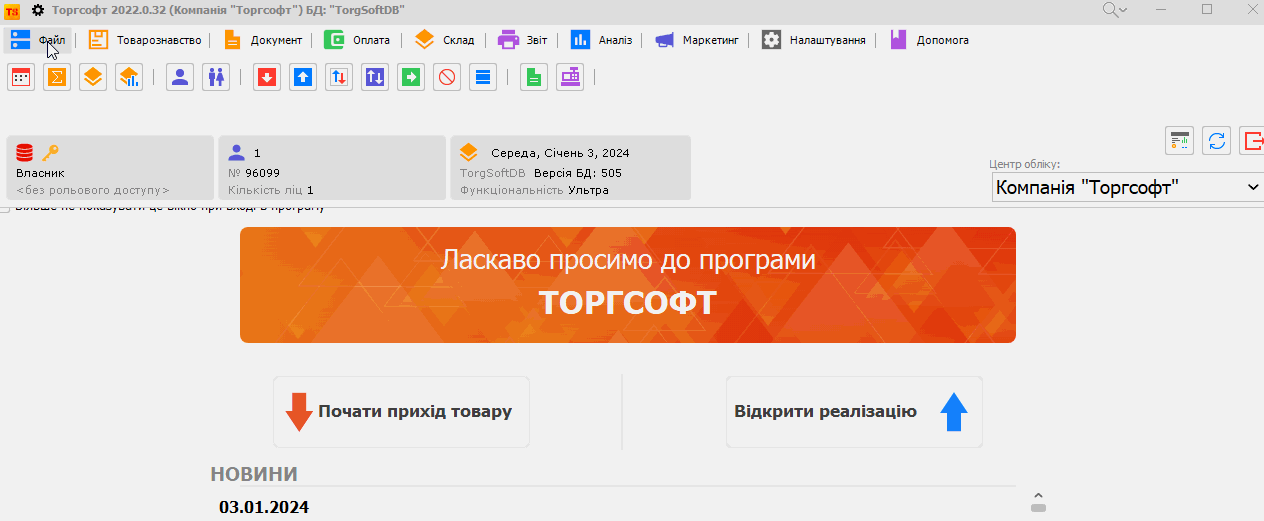Click the green document toolbar icon
The width and height of the screenshot is (1264, 521).
(534, 77)
